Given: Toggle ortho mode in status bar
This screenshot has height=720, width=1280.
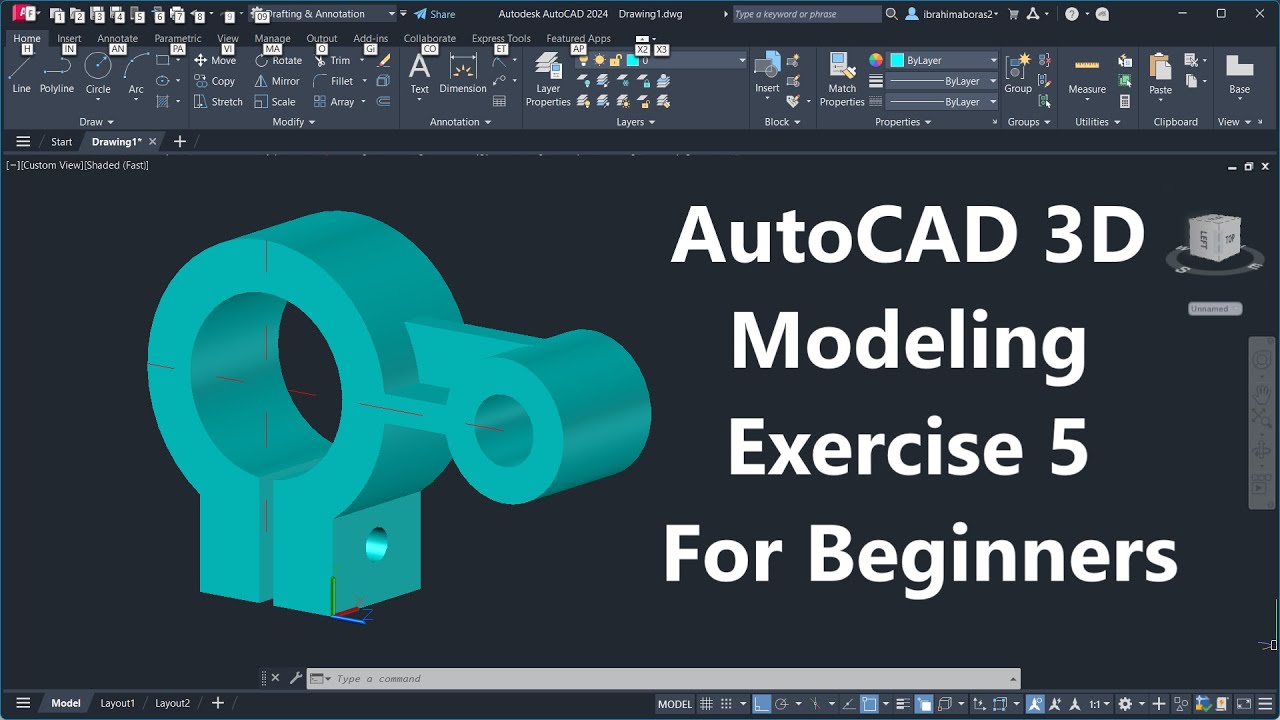Looking at the screenshot, I should (x=762, y=704).
